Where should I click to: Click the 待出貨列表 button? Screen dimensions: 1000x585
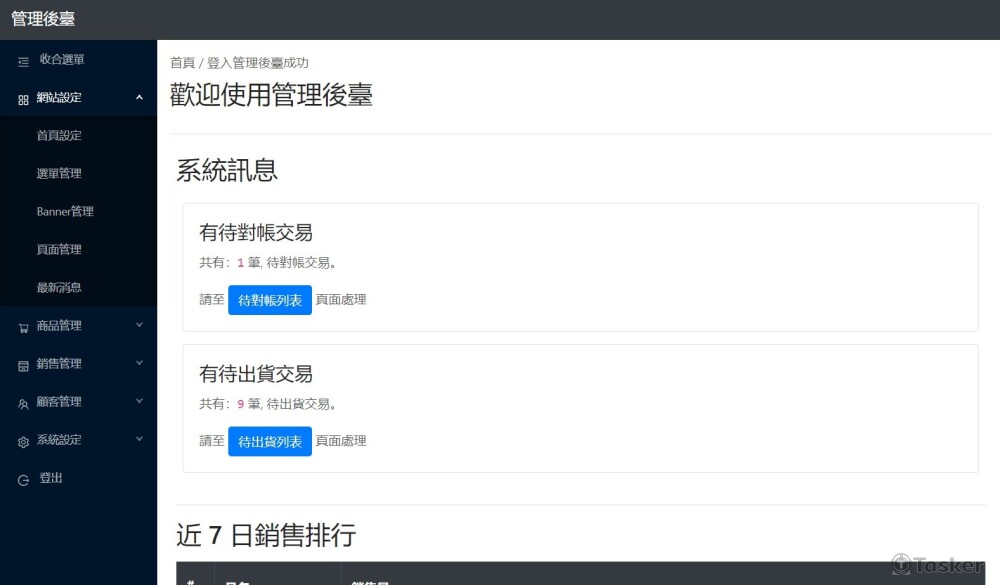pyautogui.click(x=270, y=441)
